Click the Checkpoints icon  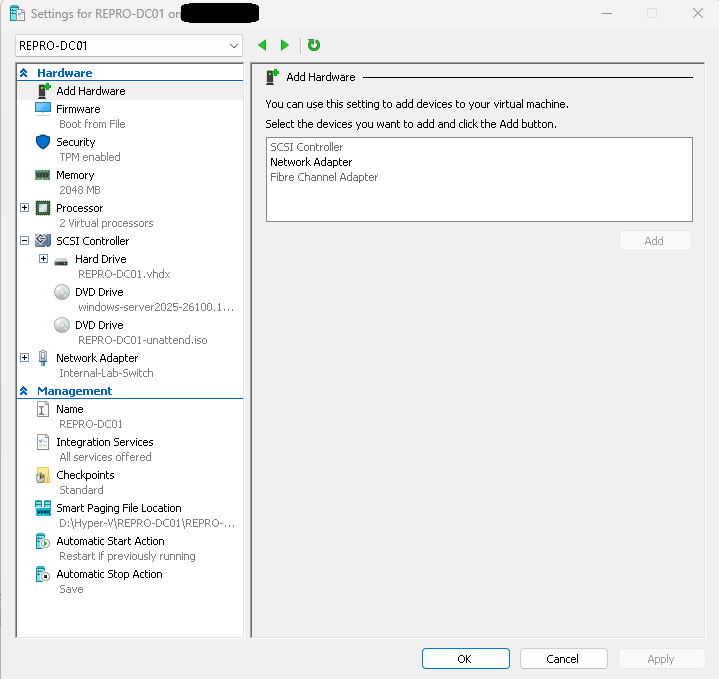click(x=43, y=475)
